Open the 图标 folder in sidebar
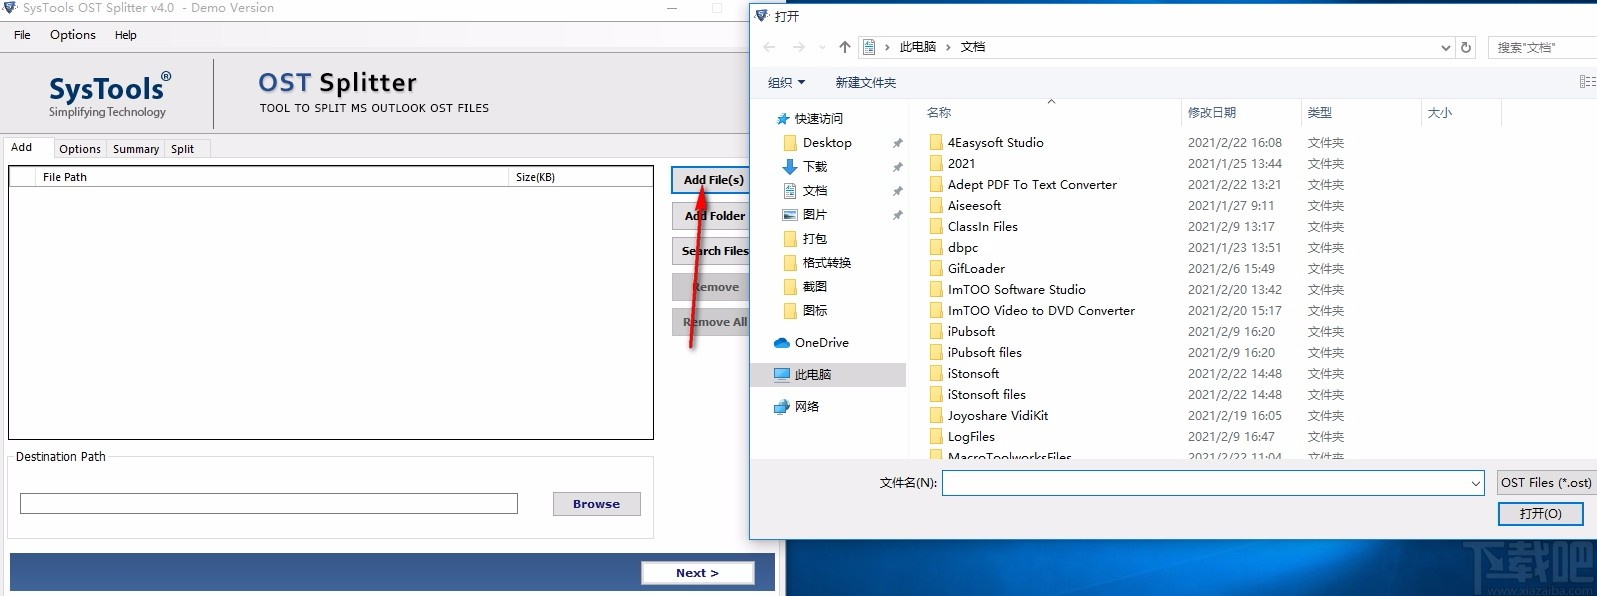The image size is (1597, 596). pyautogui.click(x=815, y=311)
